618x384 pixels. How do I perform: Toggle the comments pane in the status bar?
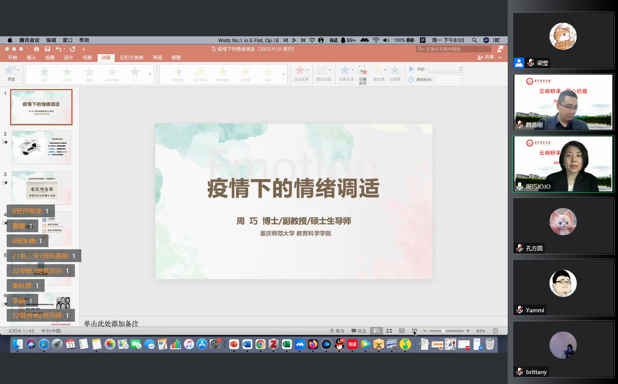(x=359, y=331)
